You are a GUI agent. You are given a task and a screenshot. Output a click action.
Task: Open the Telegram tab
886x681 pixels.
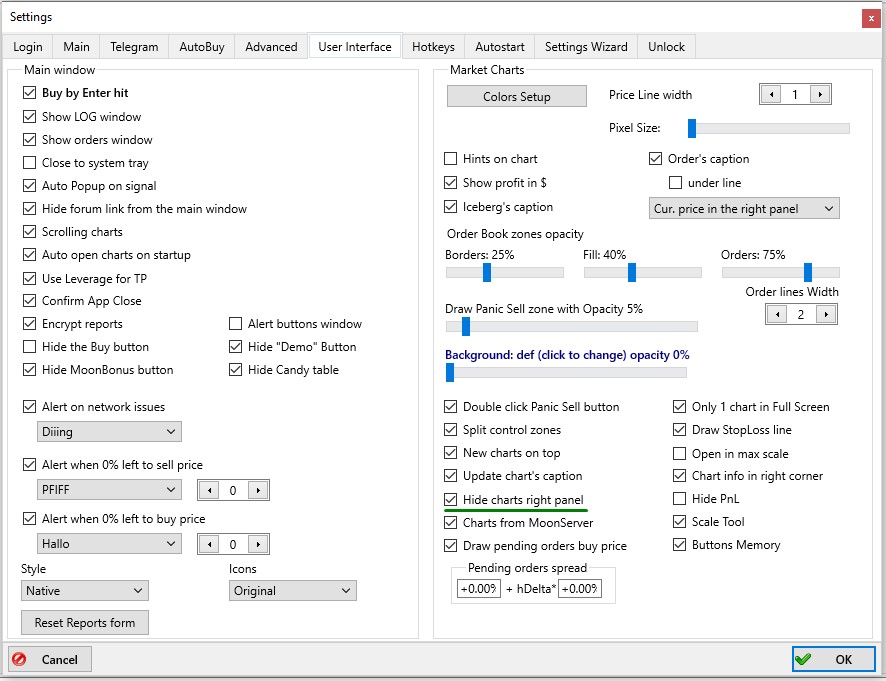pos(134,47)
